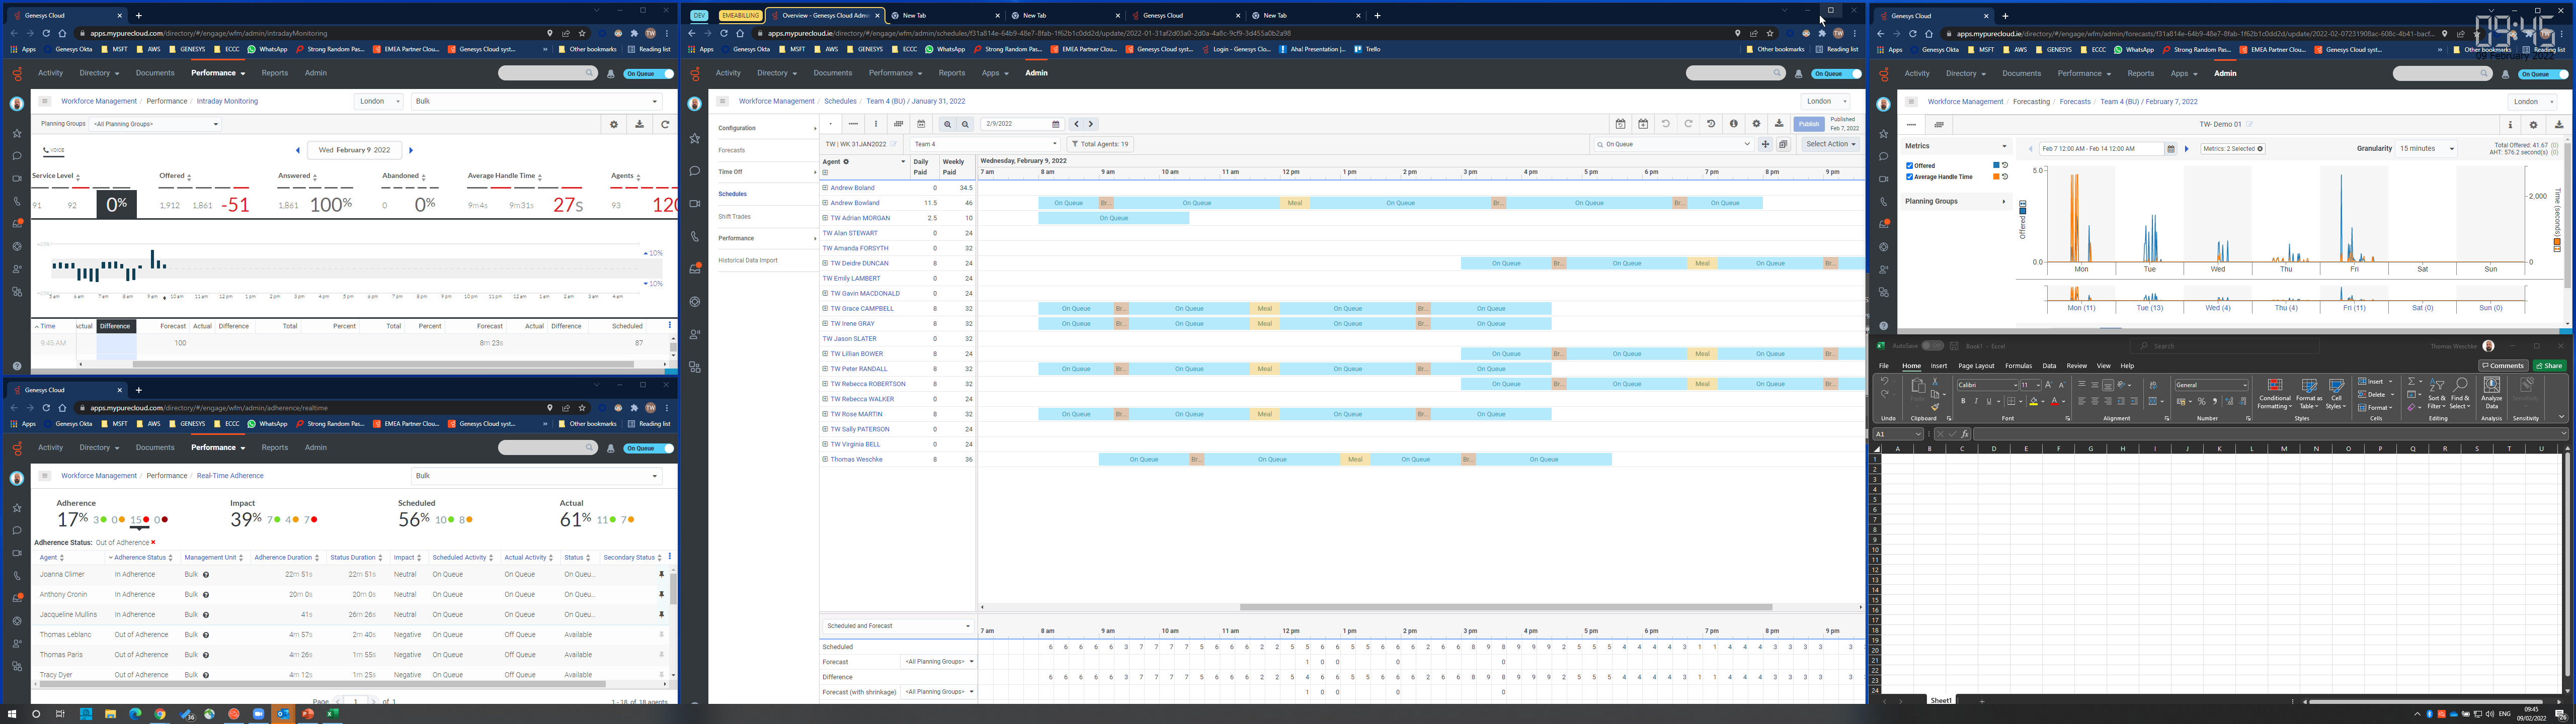The image size is (2576, 724).
Task: Open Andrew Bowland agent link
Action: click(854, 203)
